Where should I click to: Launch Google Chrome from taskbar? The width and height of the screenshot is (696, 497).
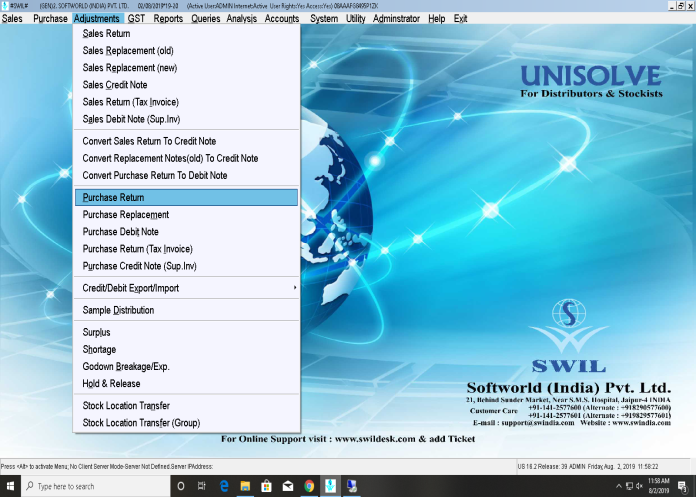tap(309, 486)
